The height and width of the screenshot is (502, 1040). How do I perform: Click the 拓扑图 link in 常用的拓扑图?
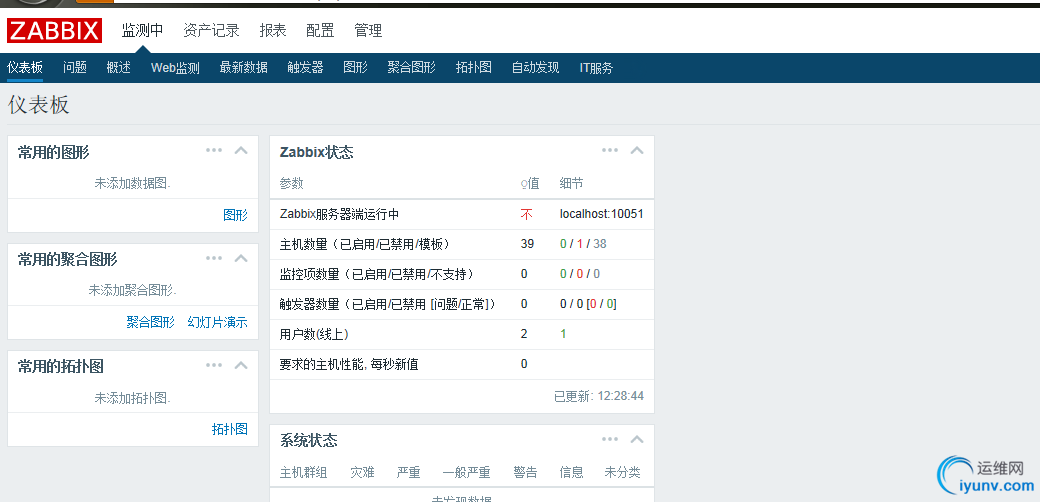coord(229,429)
